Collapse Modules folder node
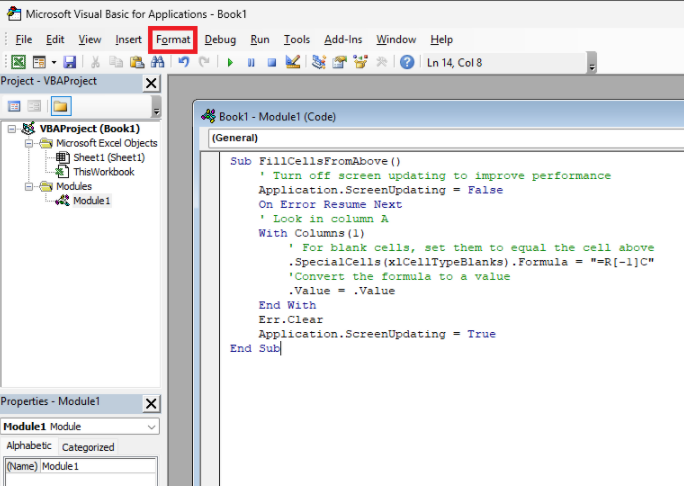This screenshot has width=684, height=486. tap(29, 186)
